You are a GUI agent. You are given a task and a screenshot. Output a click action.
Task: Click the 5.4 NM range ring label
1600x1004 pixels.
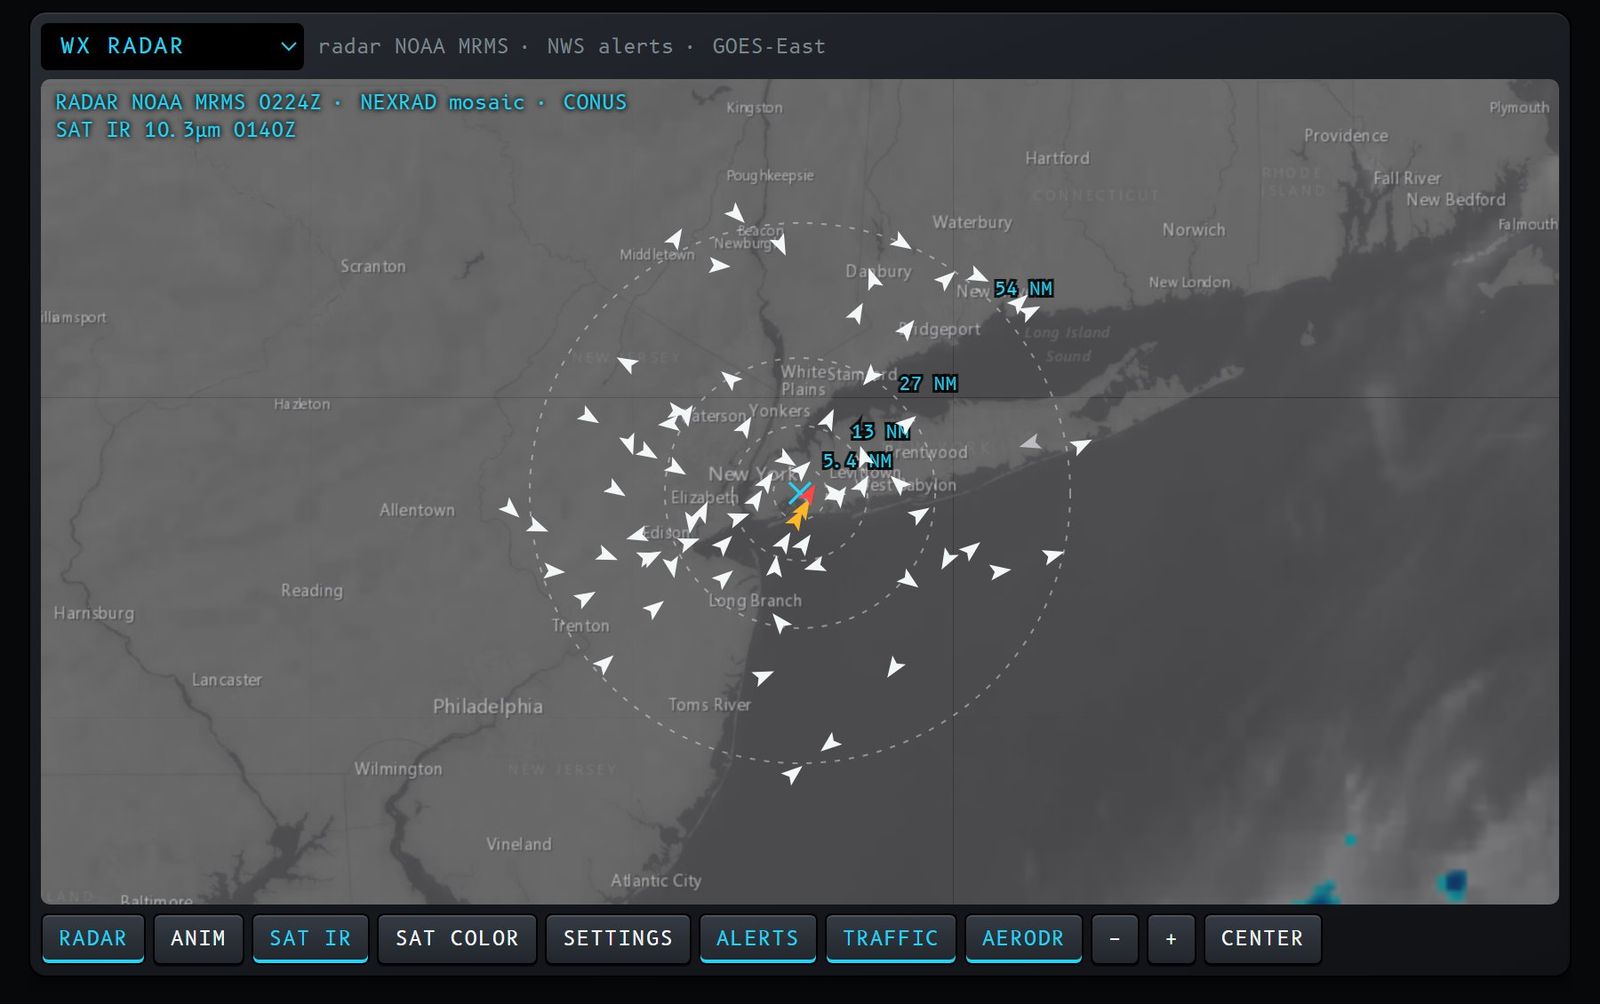click(857, 460)
